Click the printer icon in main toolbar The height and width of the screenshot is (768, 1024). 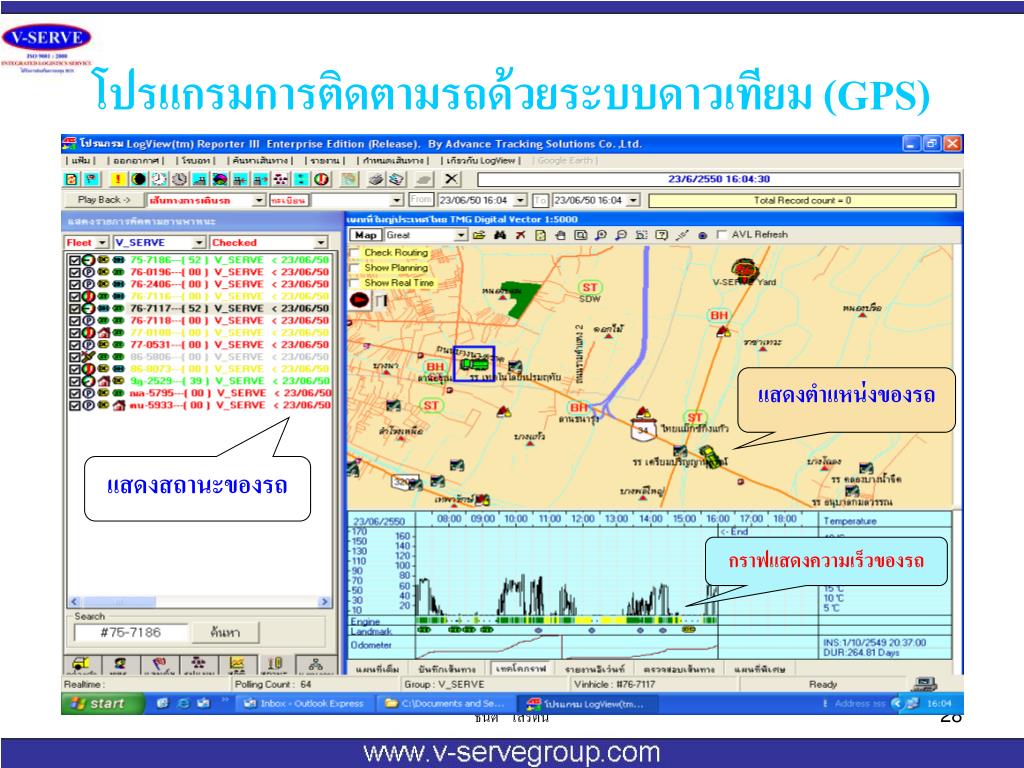coord(376,179)
